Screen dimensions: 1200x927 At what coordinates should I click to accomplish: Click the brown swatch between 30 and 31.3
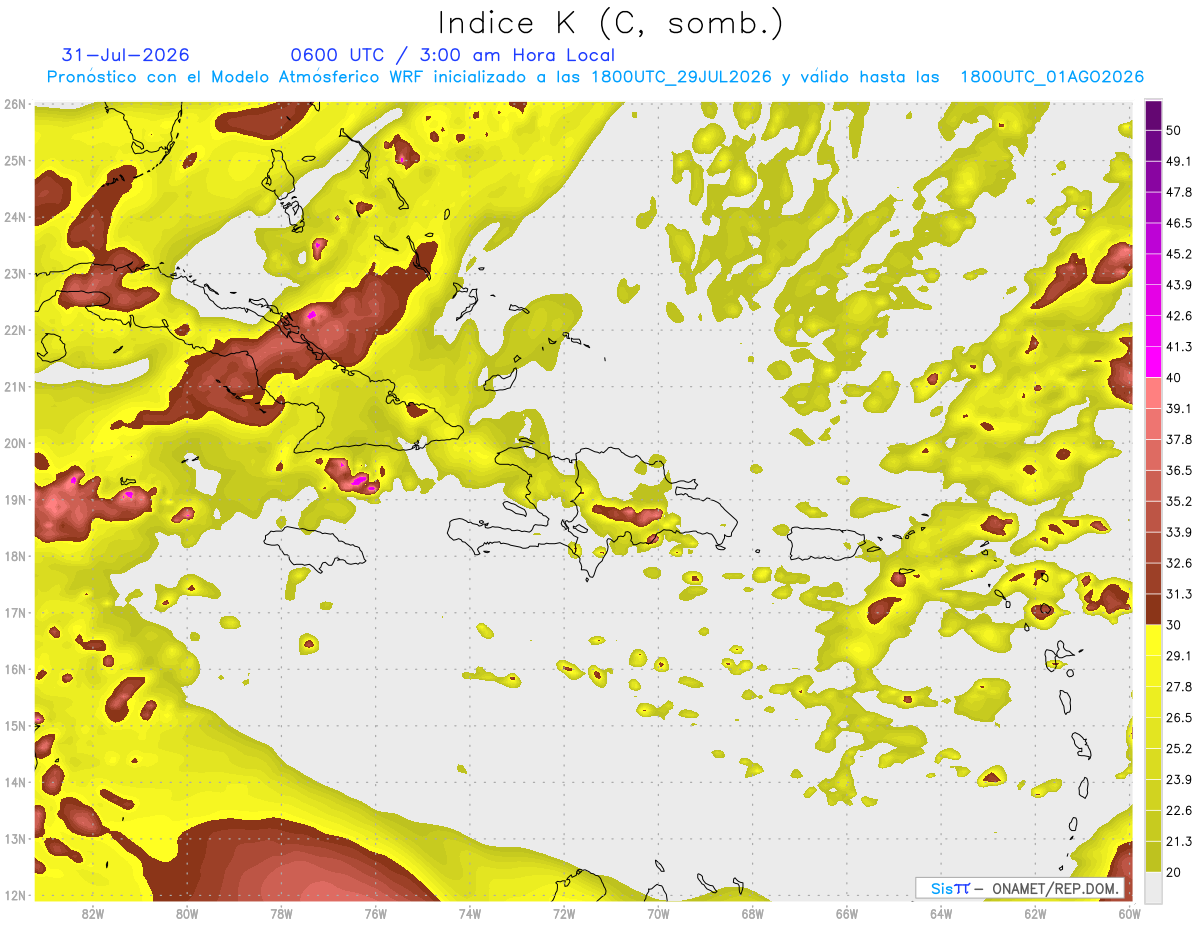pyautogui.click(x=1153, y=609)
